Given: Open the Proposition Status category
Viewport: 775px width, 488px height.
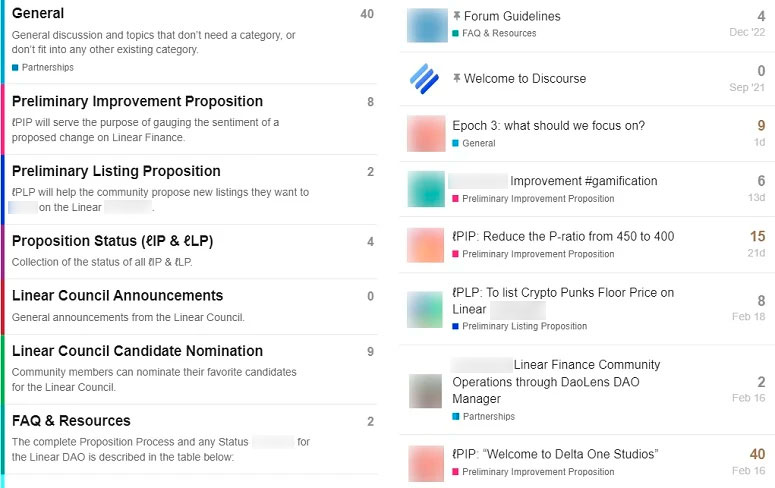Looking at the screenshot, I should (x=112, y=241).
